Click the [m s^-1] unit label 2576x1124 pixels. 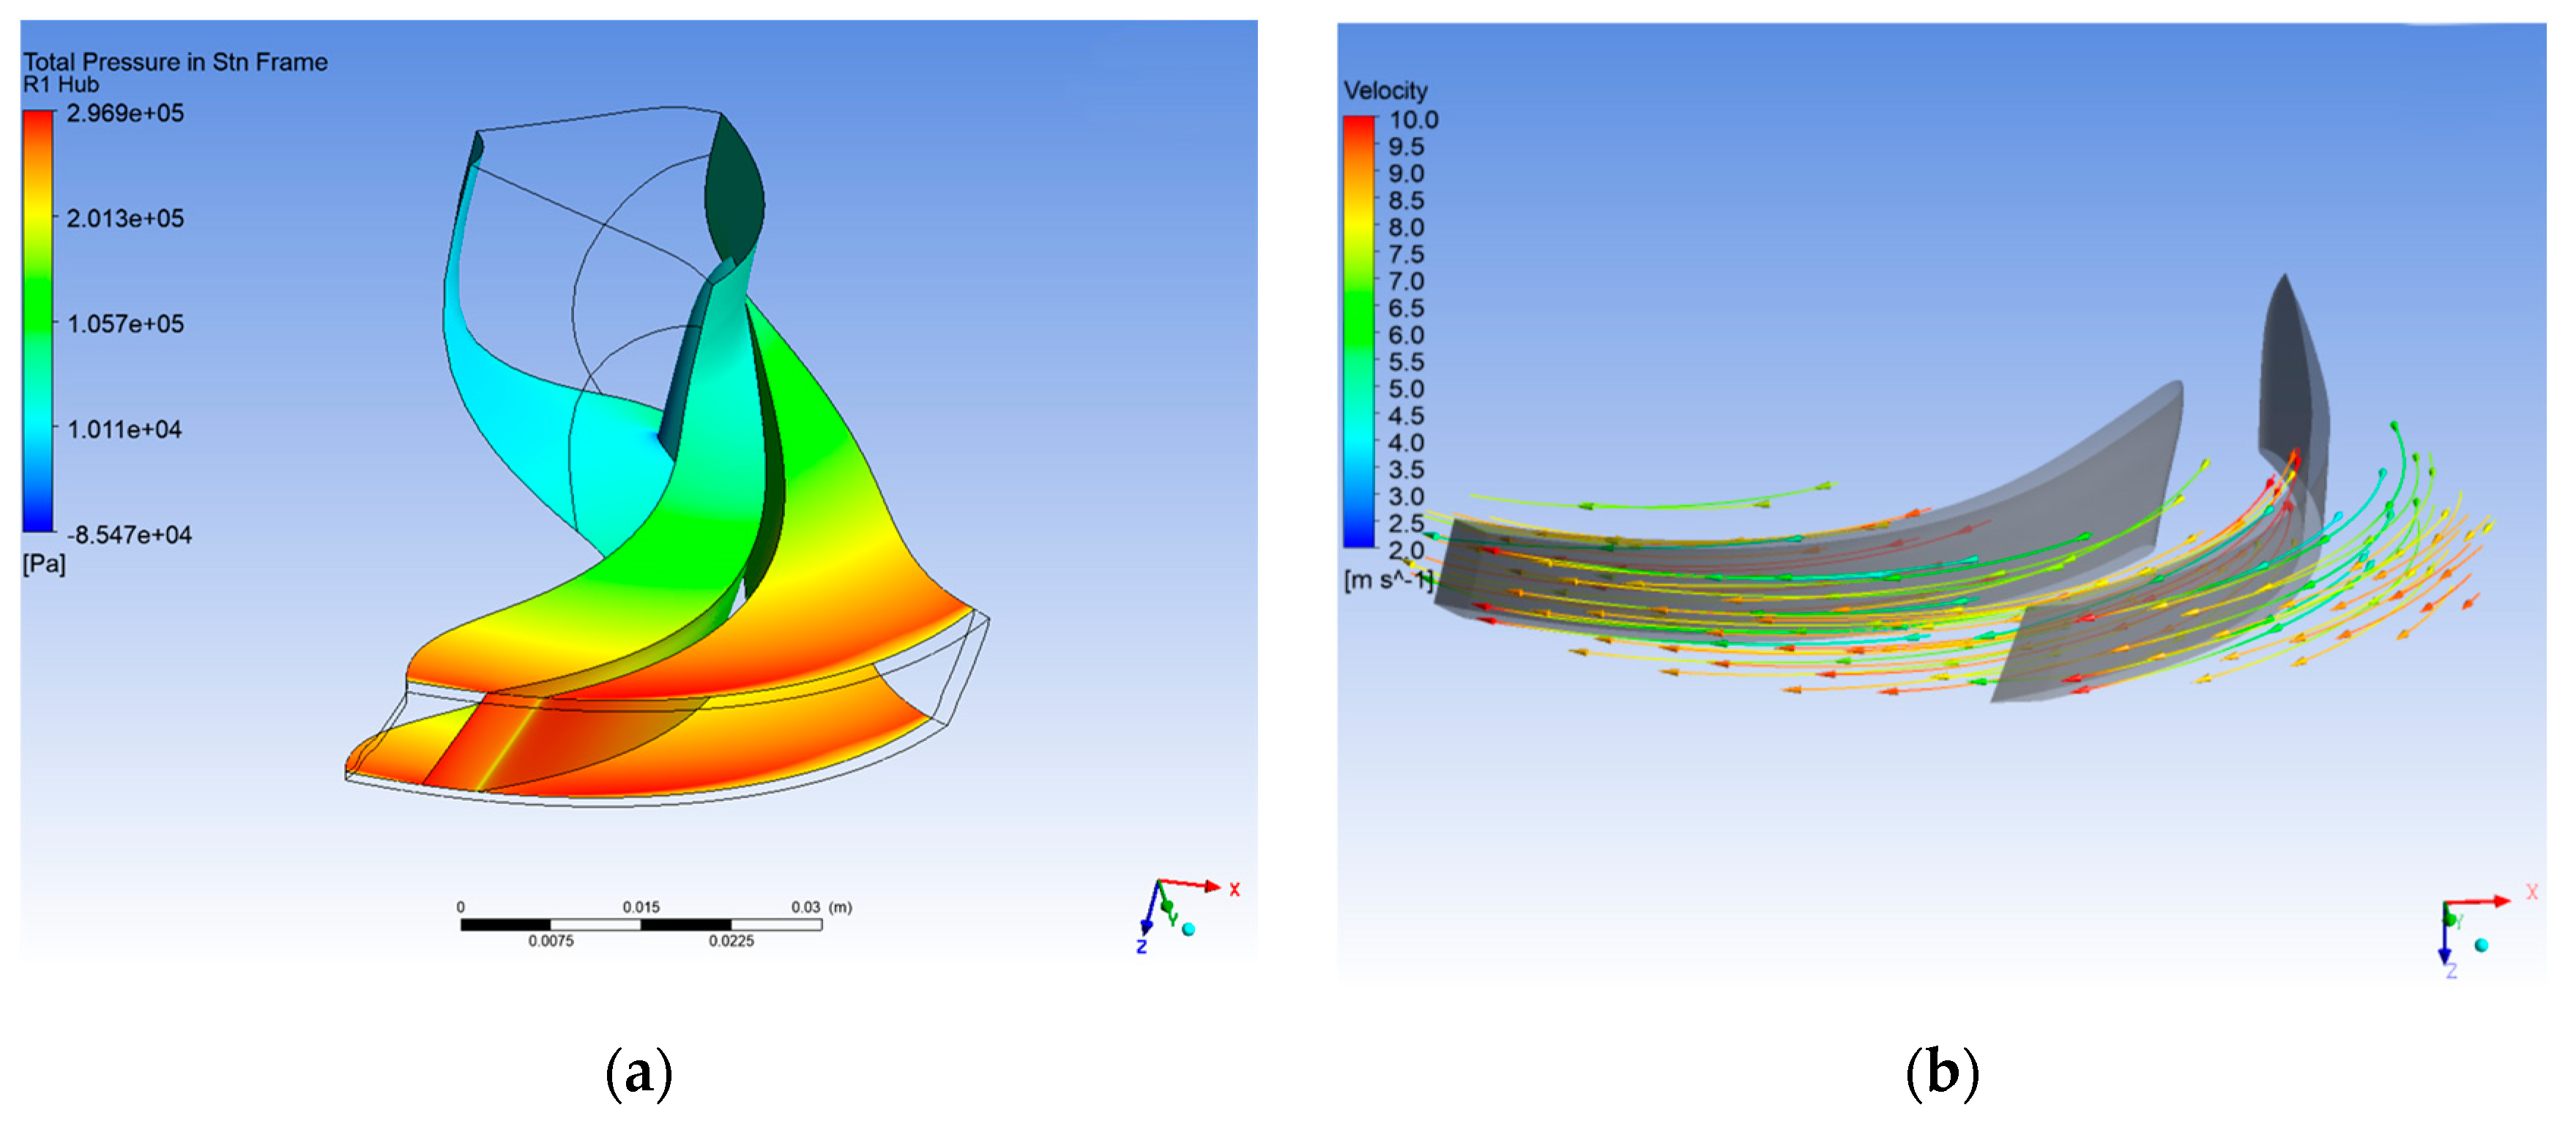[1388, 580]
